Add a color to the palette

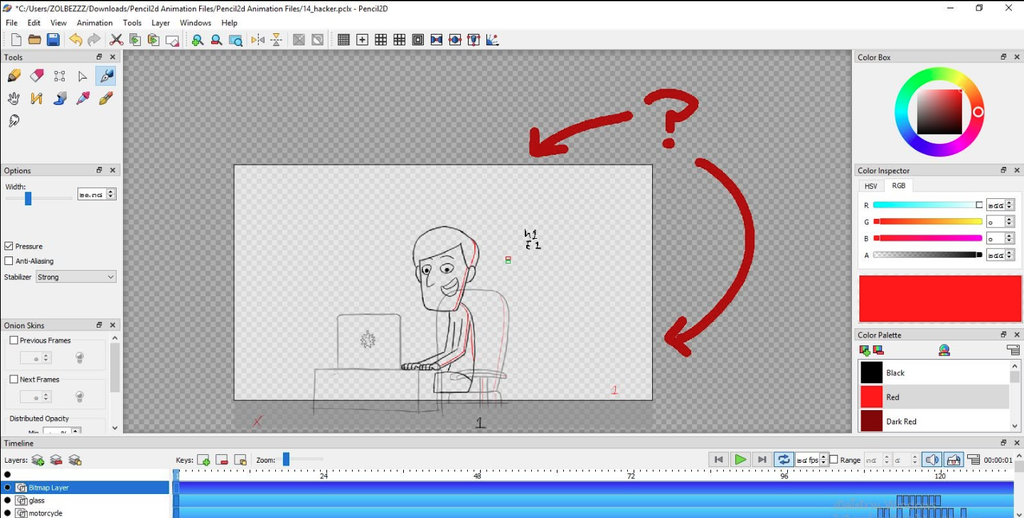click(x=865, y=351)
